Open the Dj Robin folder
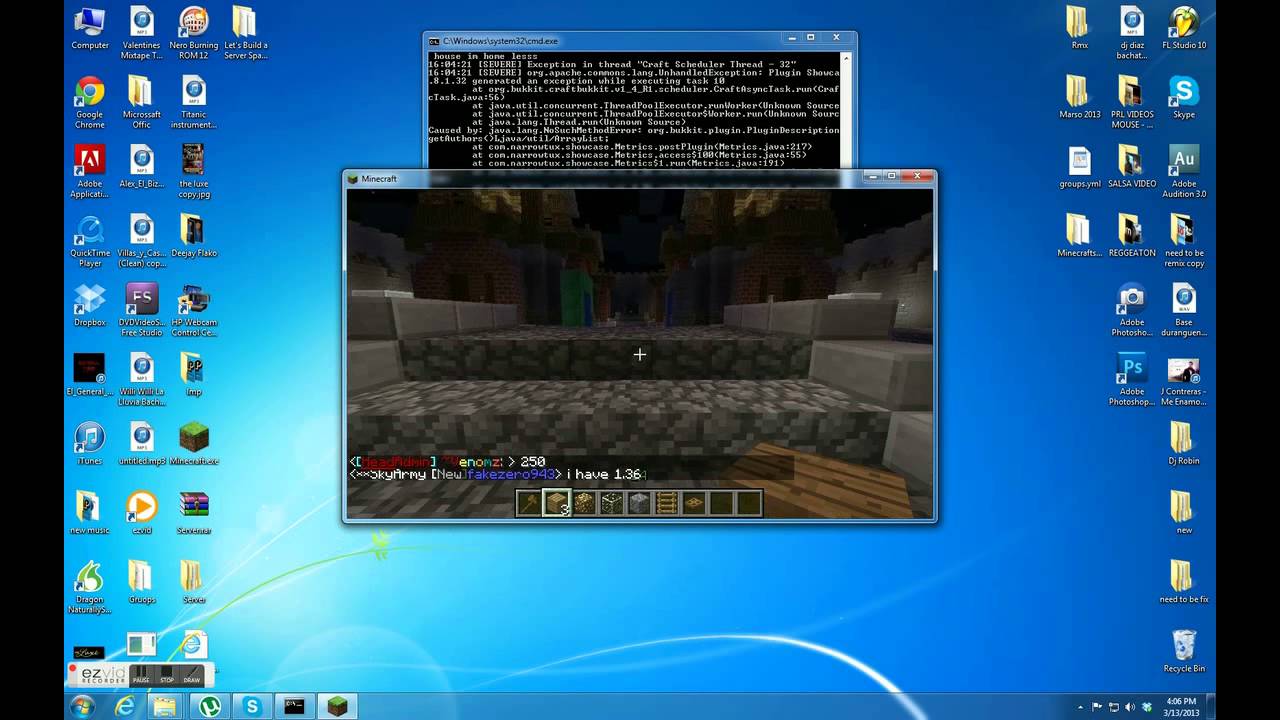This screenshot has height=720, width=1280. (1184, 443)
